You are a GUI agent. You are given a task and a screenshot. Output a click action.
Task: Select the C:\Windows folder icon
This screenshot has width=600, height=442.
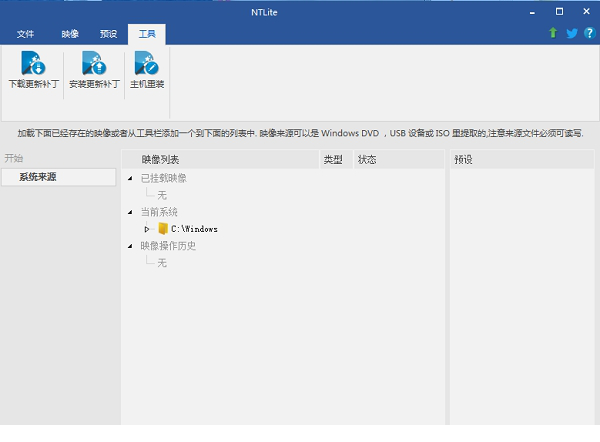coord(163,229)
